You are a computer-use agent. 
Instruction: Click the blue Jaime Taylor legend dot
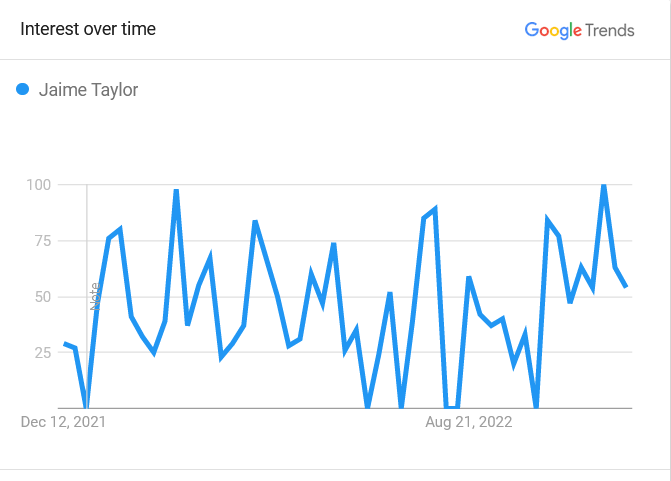[x=22, y=89]
